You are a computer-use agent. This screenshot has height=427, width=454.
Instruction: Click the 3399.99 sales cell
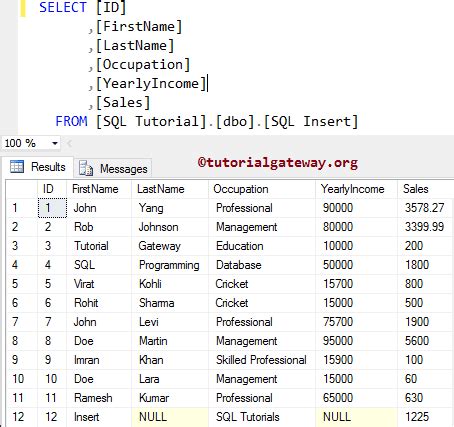(x=426, y=227)
